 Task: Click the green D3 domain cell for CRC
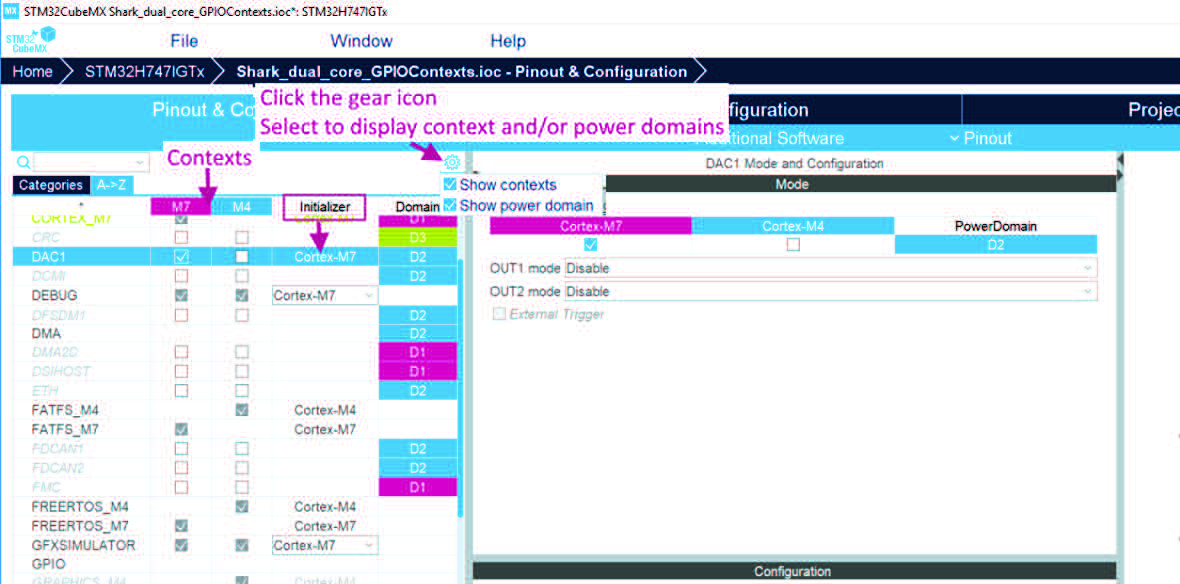pyautogui.click(x=418, y=237)
